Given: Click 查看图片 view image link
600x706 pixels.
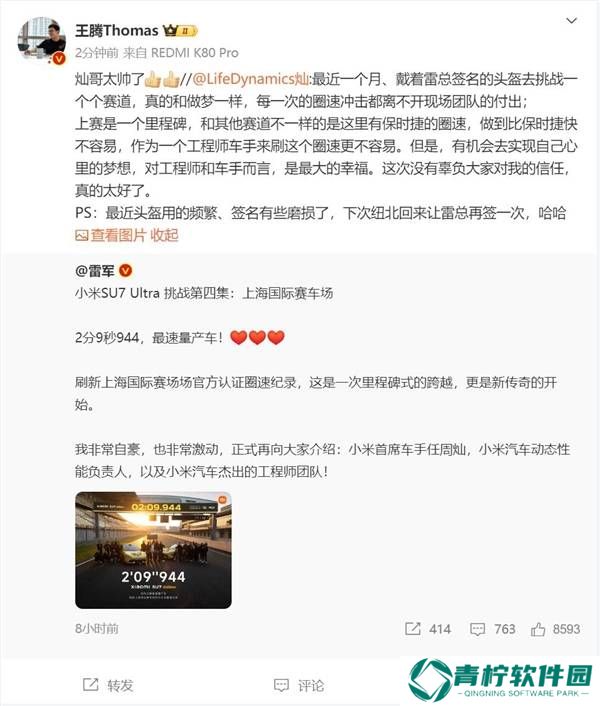Looking at the screenshot, I should [x=118, y=235].
